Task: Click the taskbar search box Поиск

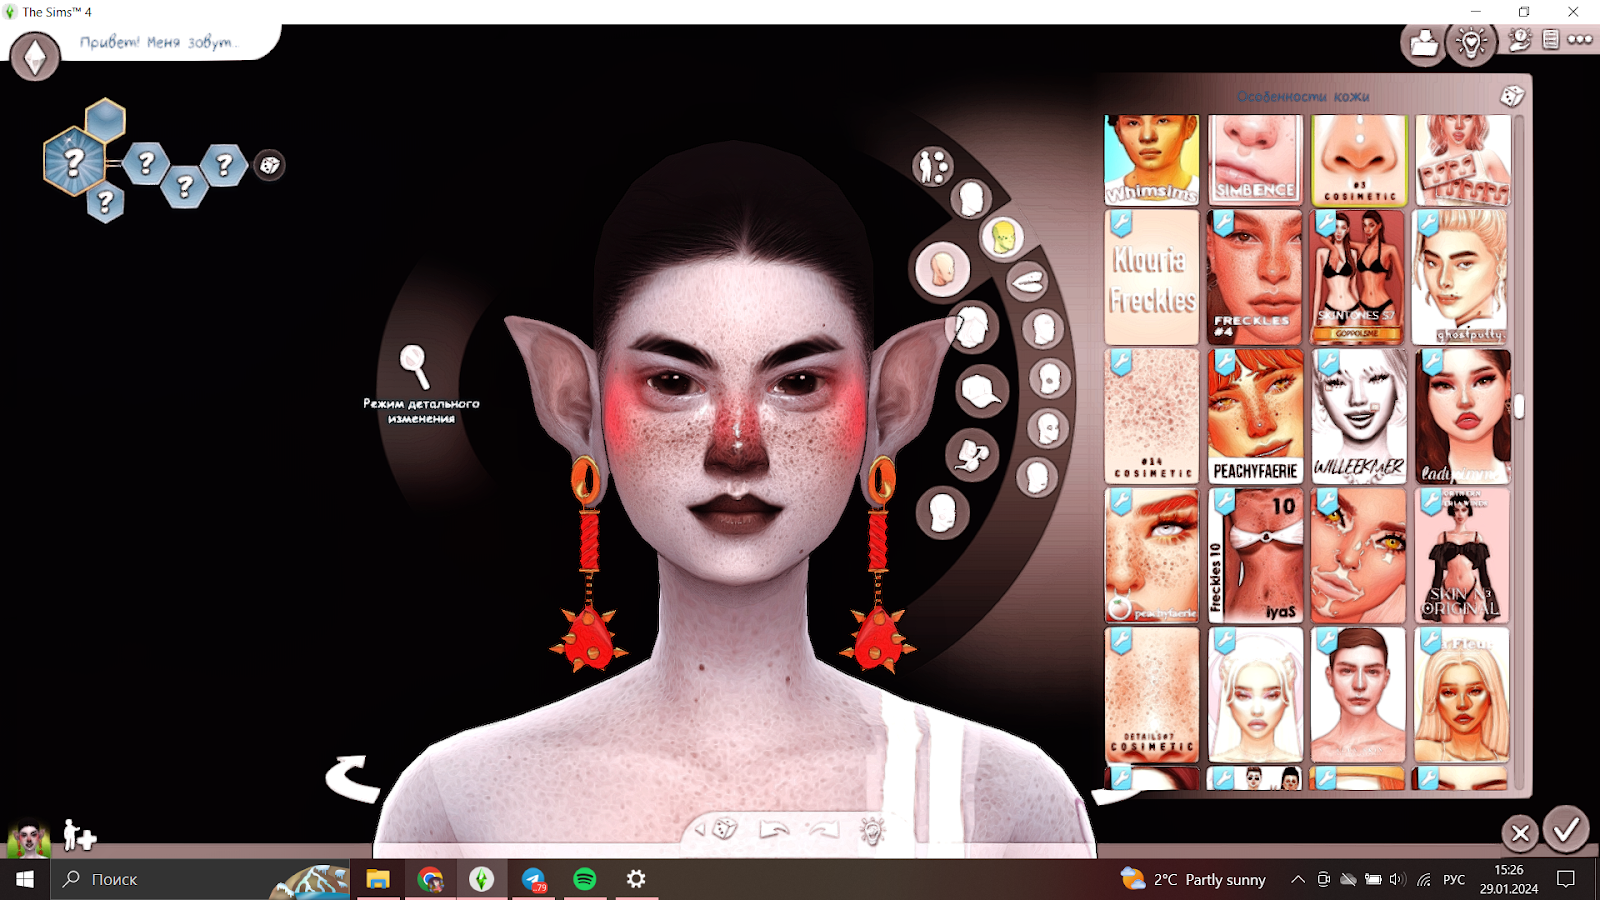Action: 200,879
